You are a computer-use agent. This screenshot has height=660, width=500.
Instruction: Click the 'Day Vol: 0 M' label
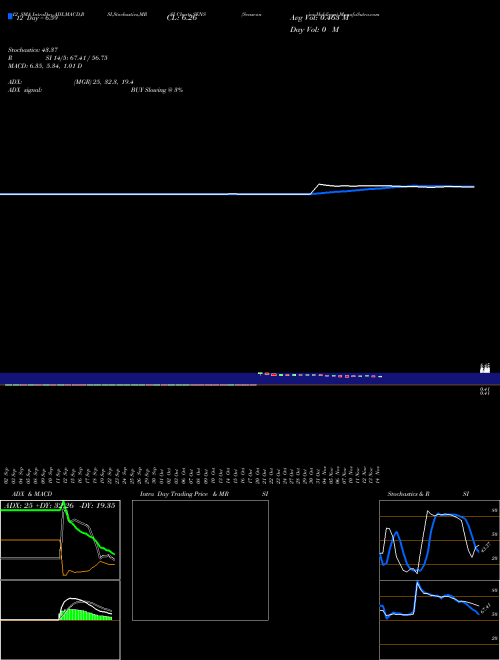(314, 29)
